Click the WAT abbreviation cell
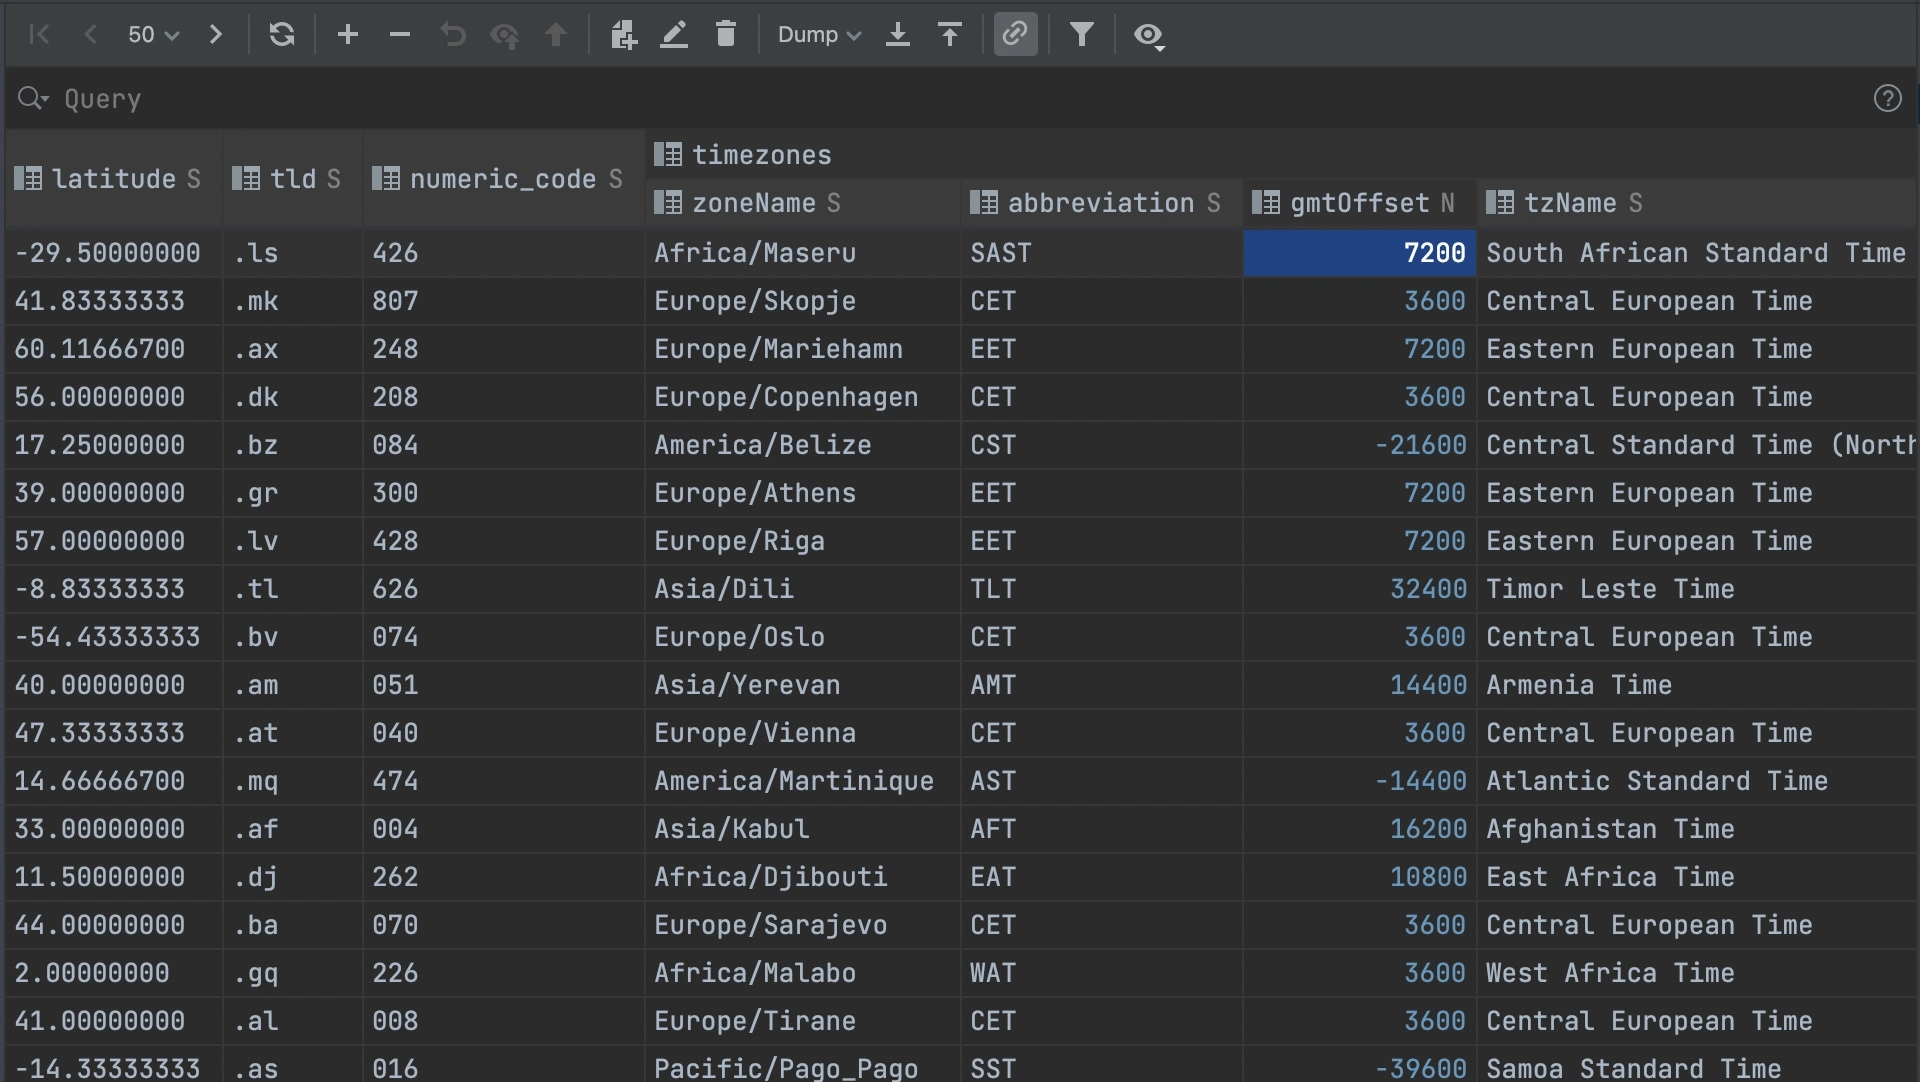Image resolution: width=1920 pixels, height=1082 pixels. point(1102,973)
